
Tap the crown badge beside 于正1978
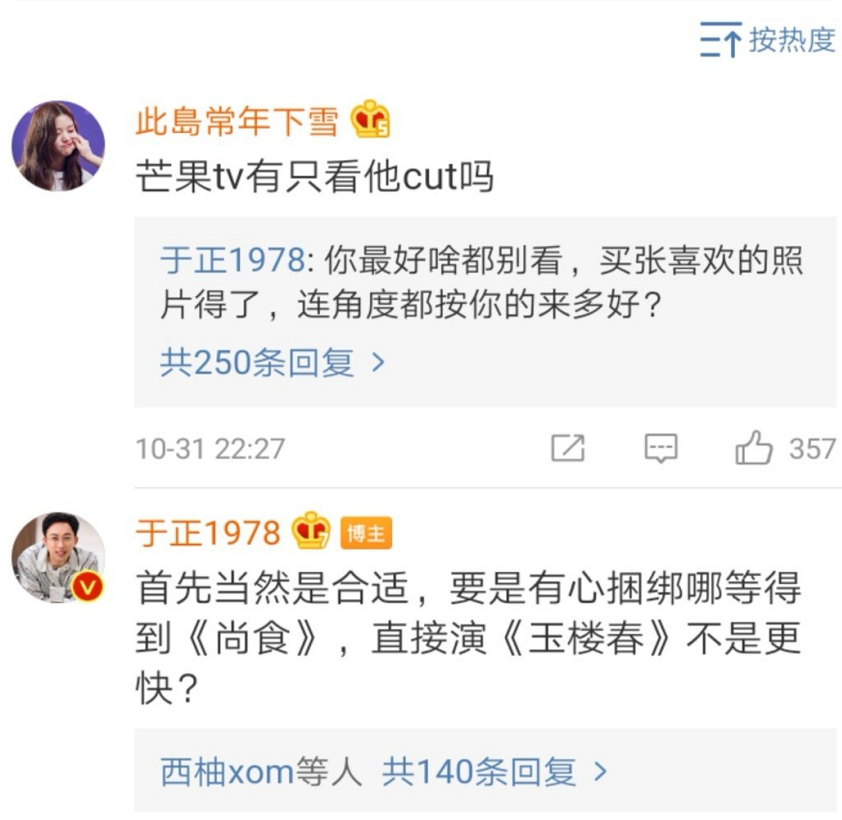311,530
